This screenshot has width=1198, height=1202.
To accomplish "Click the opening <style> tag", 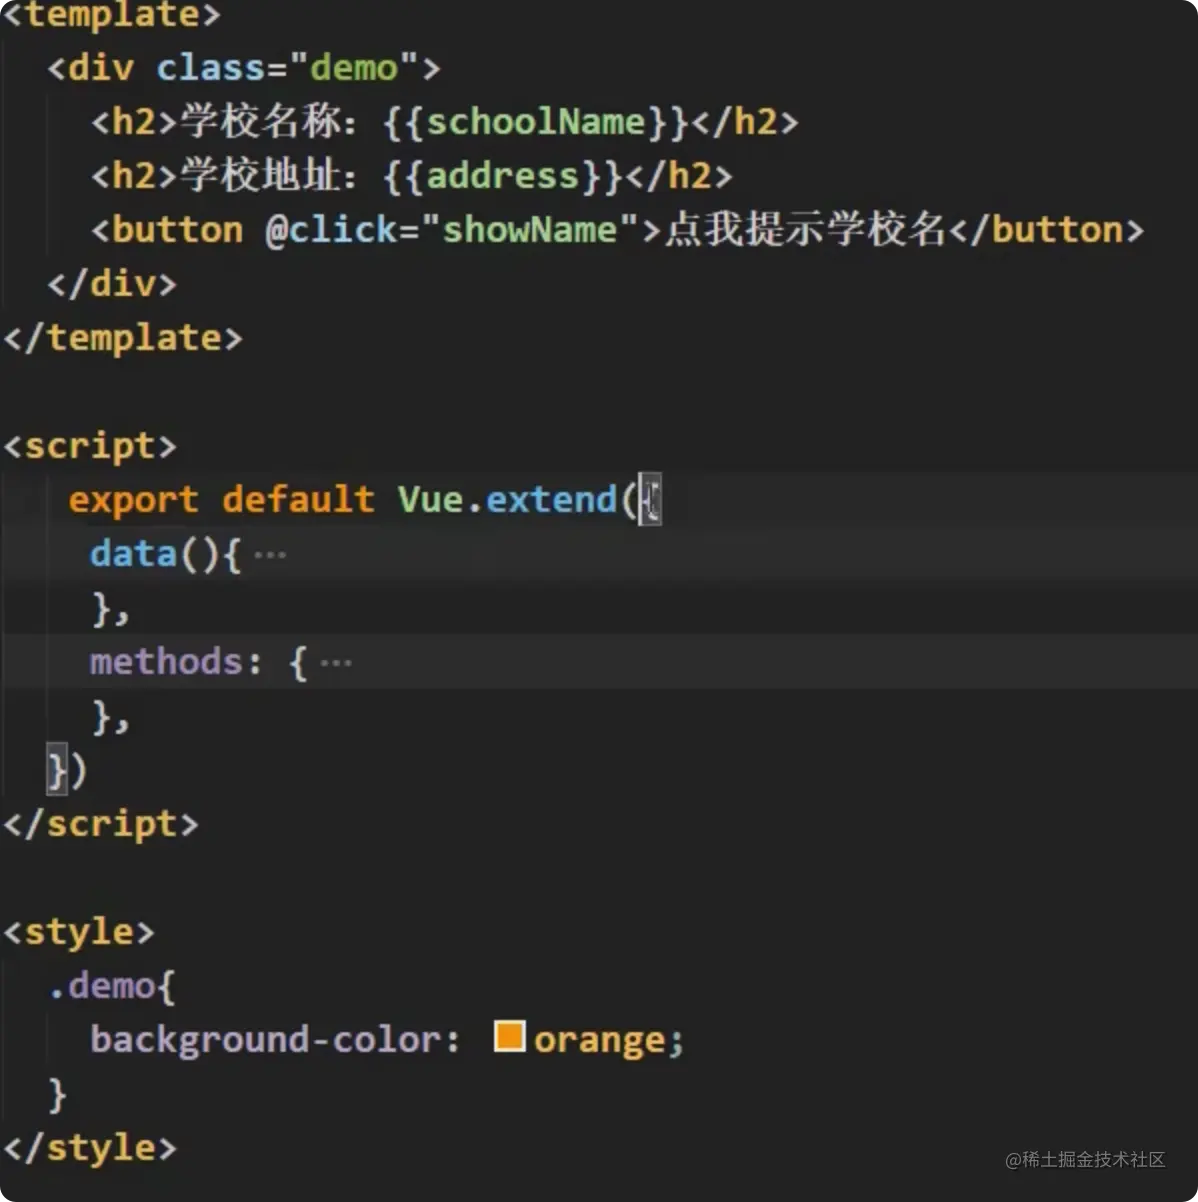I will click(79, 932).
